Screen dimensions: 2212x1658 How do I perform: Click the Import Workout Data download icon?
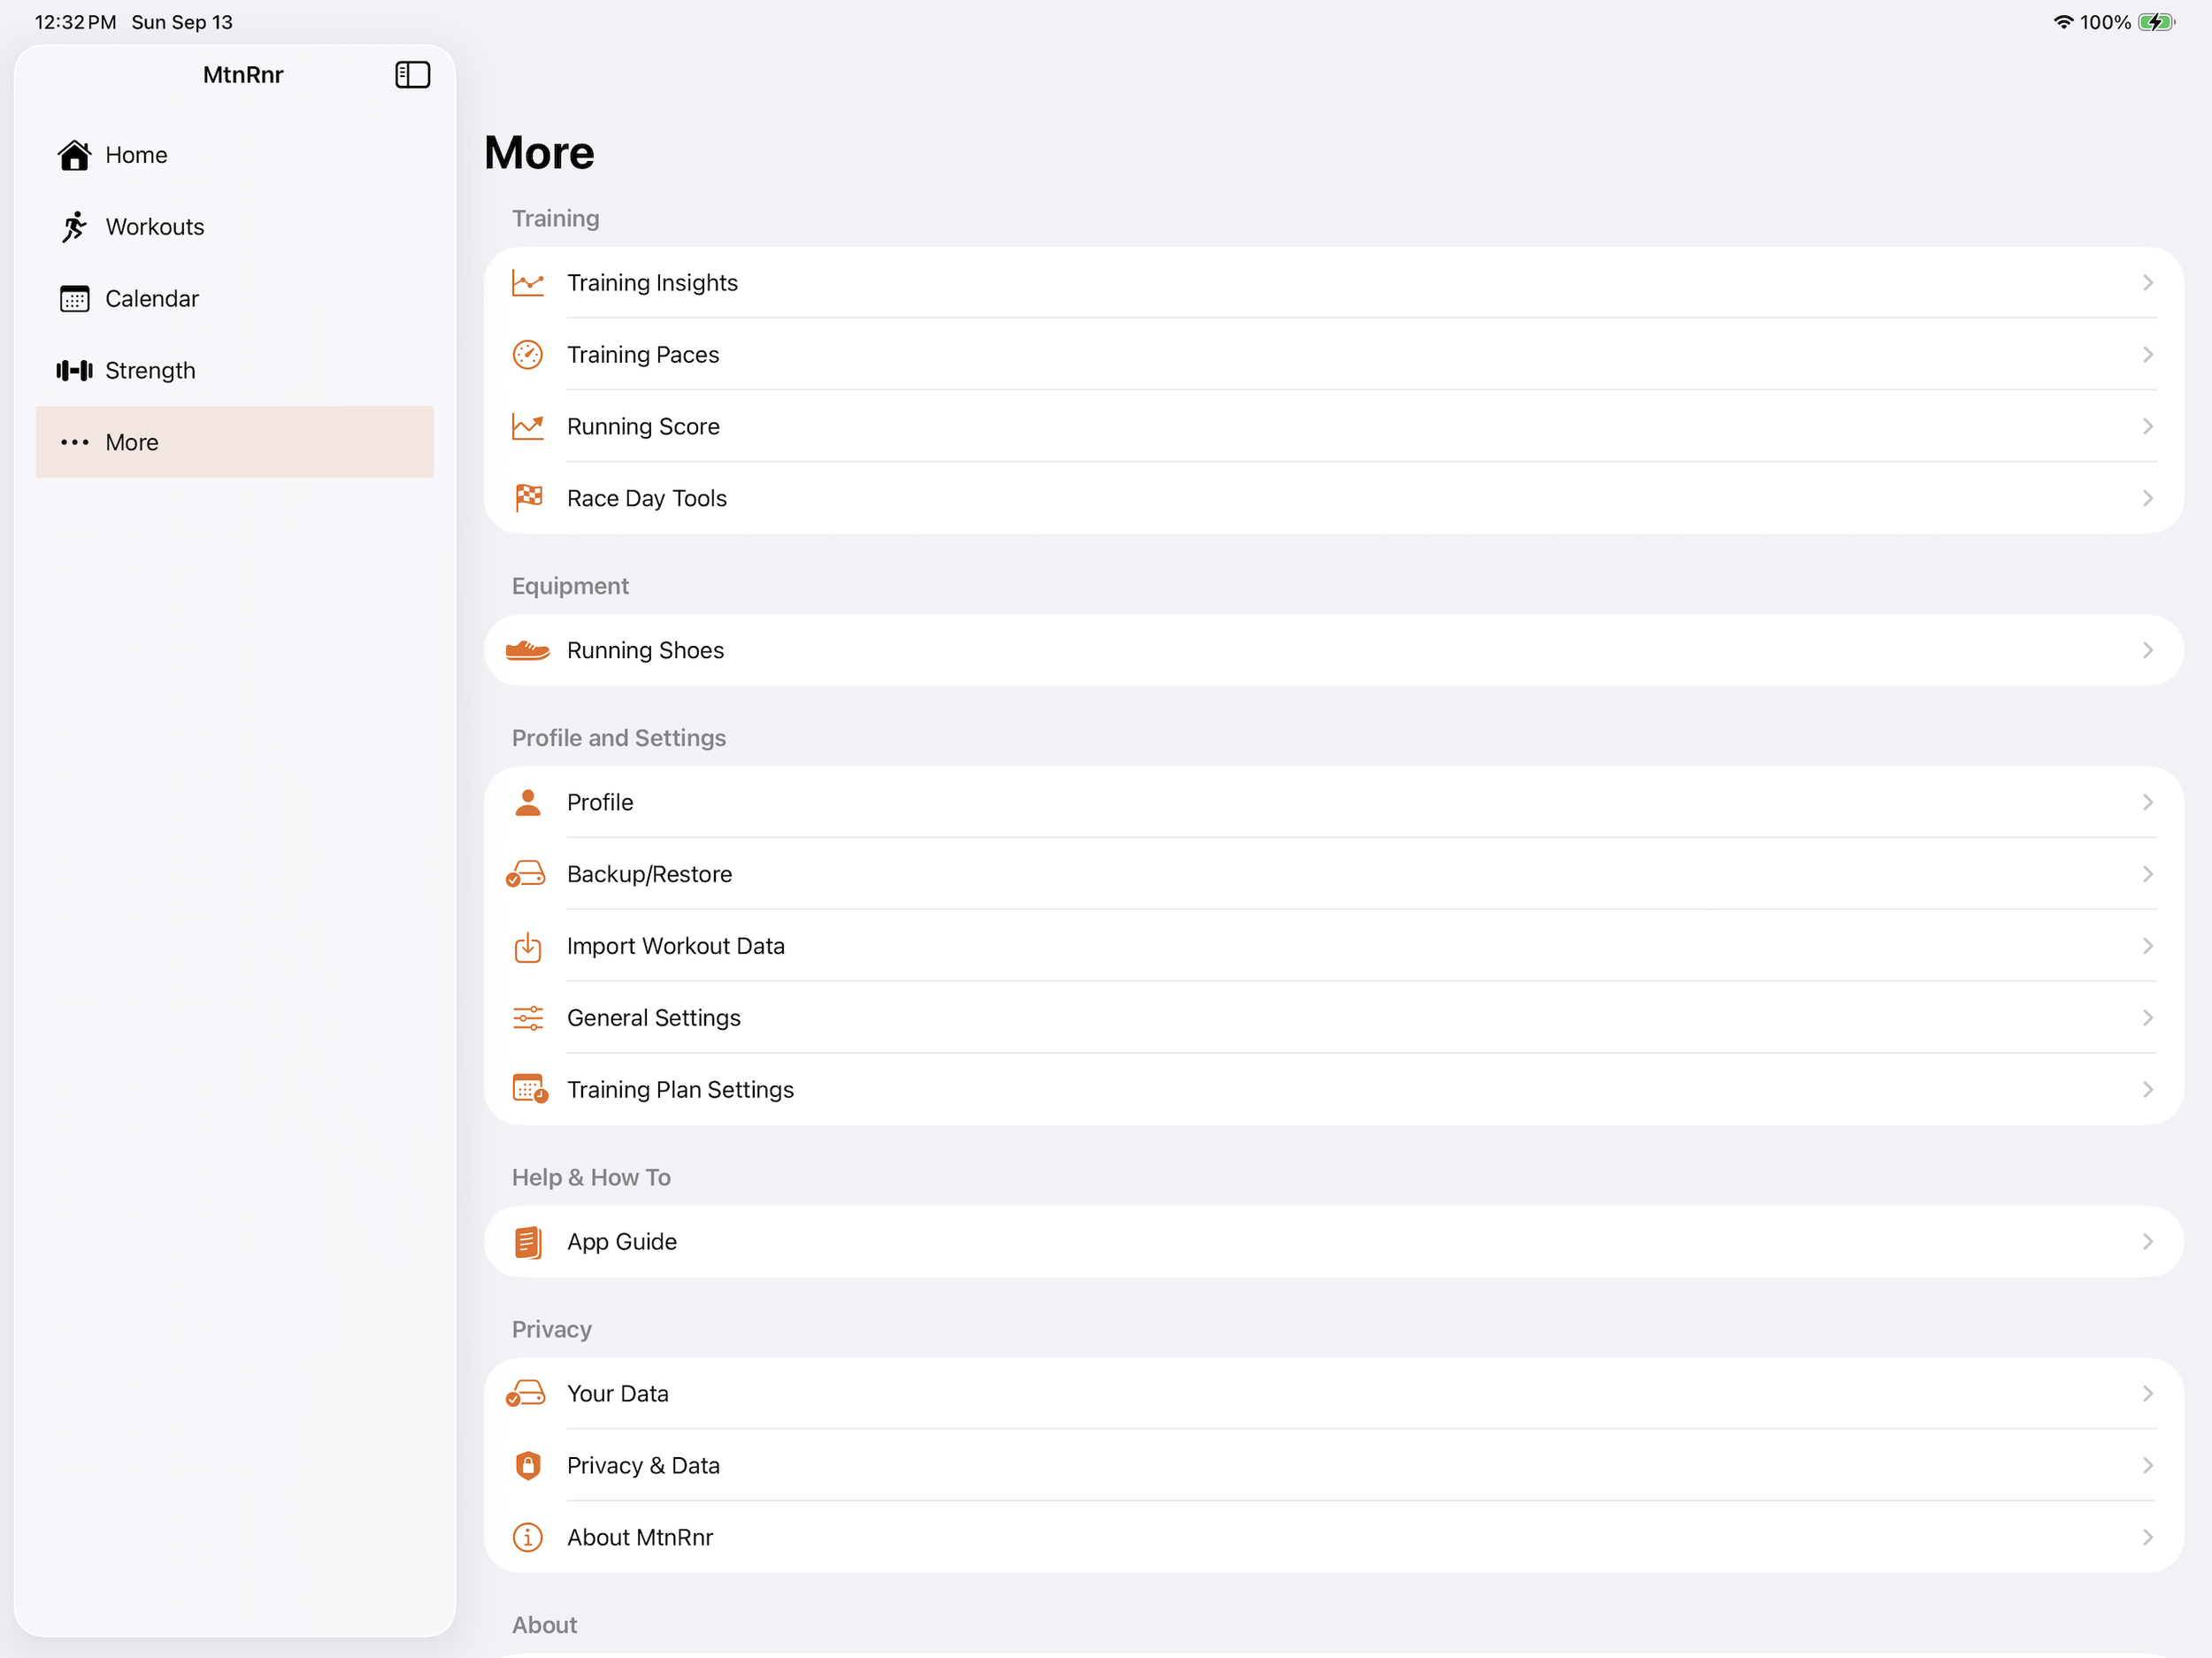pos(528,946)
